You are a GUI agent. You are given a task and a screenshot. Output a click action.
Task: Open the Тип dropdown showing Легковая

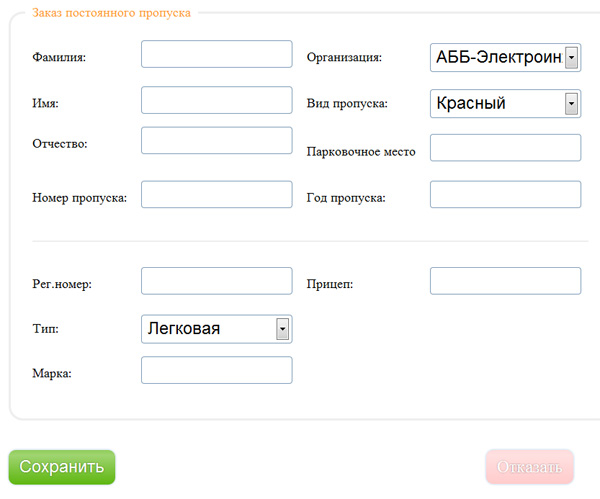[216, 328]
